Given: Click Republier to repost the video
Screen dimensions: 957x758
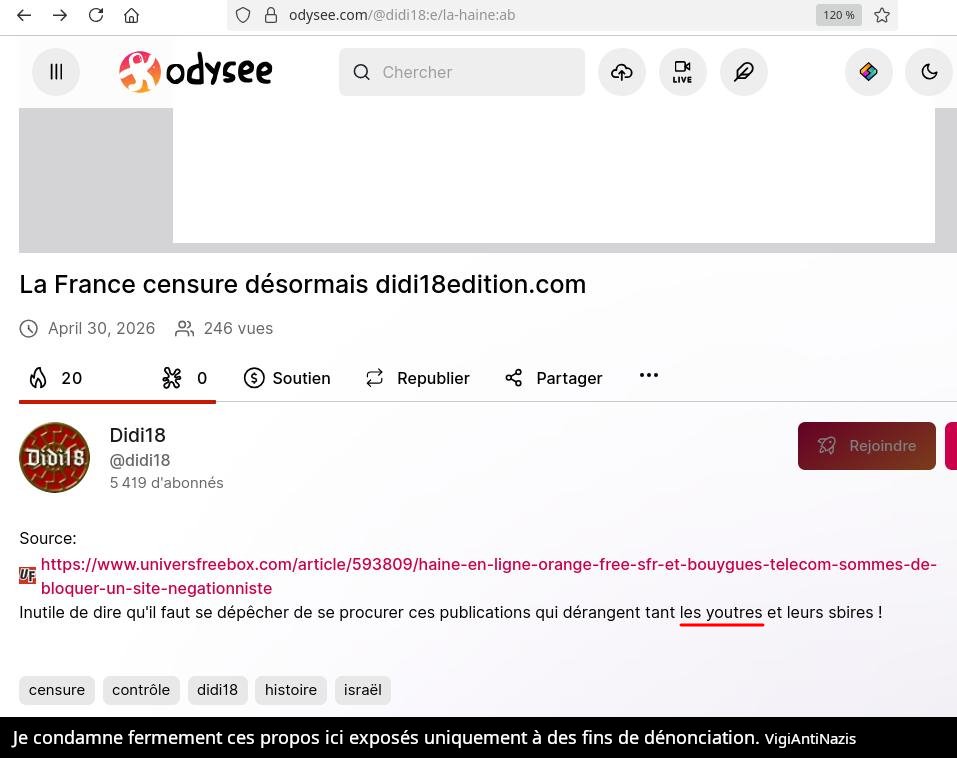Looking at the screenshot, I should click(417, 378).
